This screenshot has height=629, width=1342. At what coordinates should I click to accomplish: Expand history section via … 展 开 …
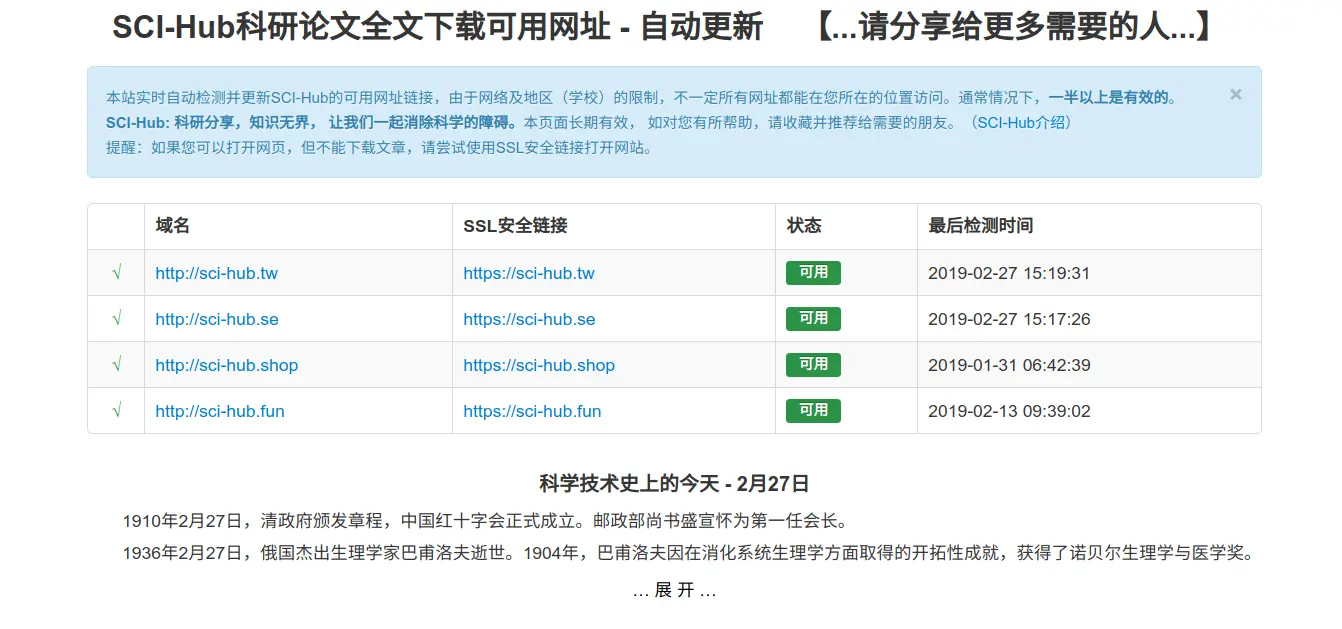tap(675, 590)
